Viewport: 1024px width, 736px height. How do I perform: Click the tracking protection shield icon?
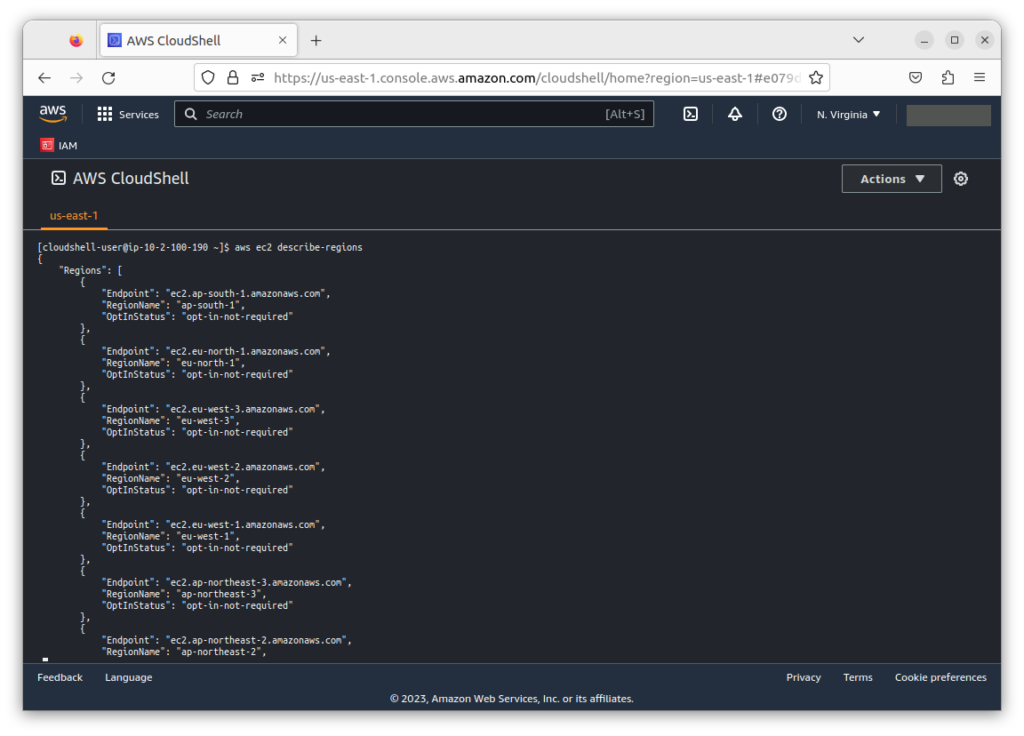pyautogui.click(x=208, y=78)
